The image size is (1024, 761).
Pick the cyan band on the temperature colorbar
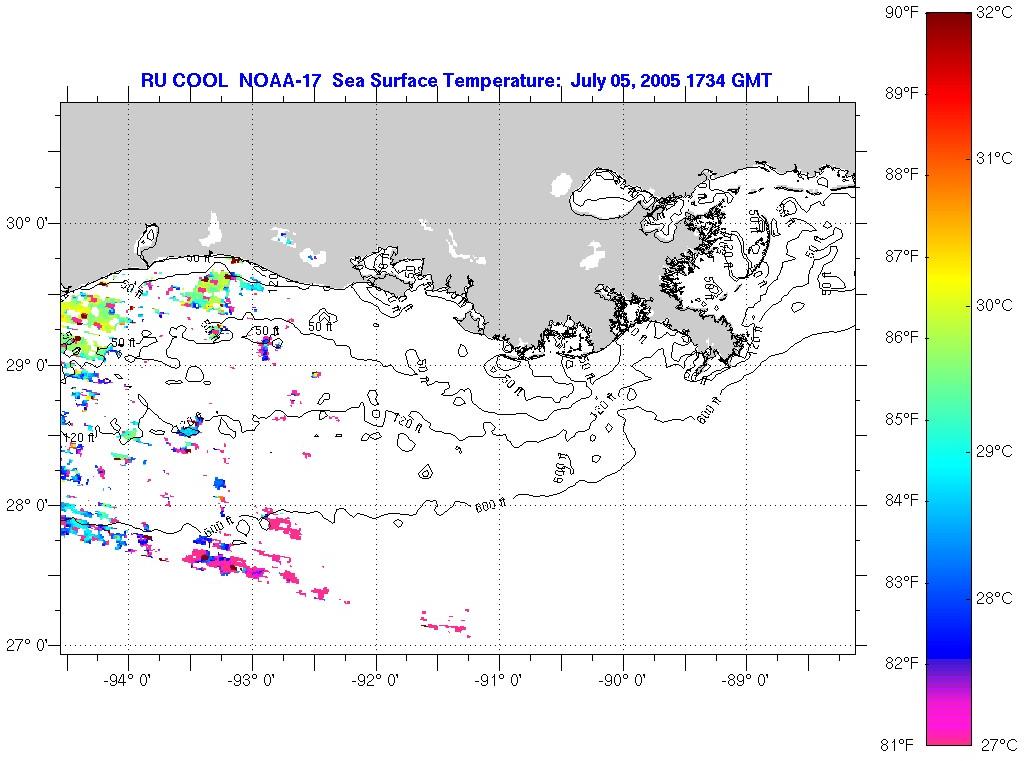(x=949, y=464)
